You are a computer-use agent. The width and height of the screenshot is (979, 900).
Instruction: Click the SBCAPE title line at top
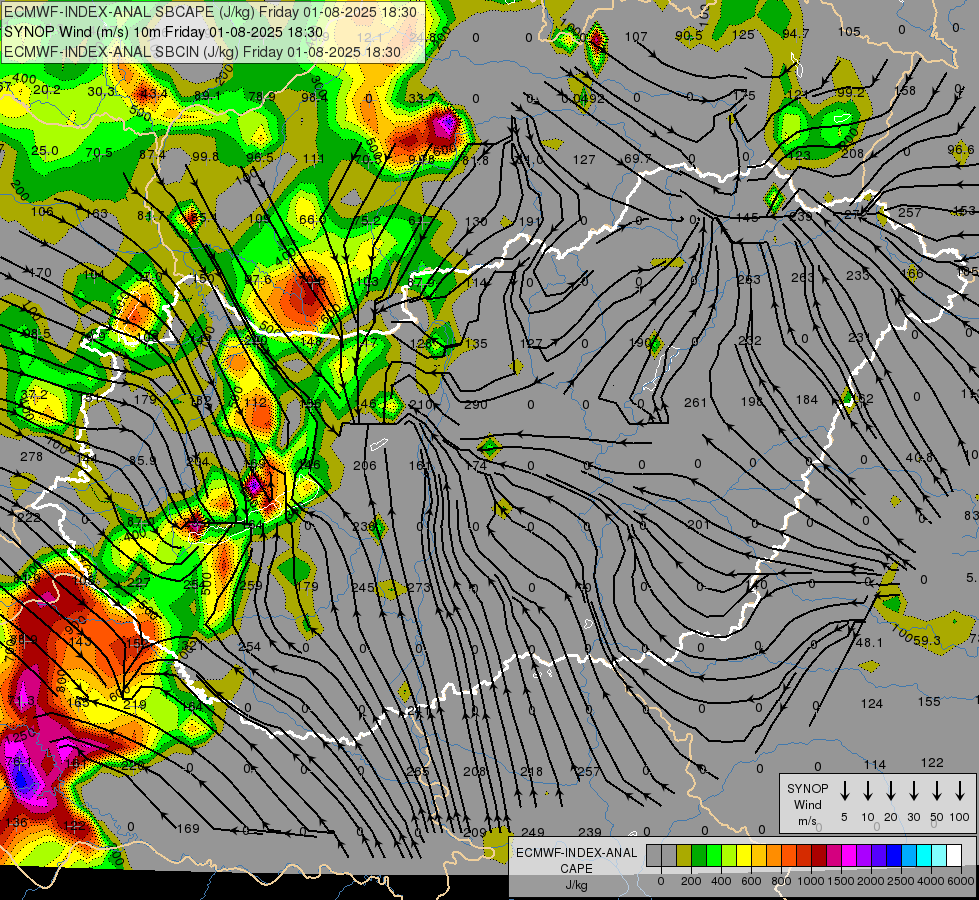click(210, 12)
